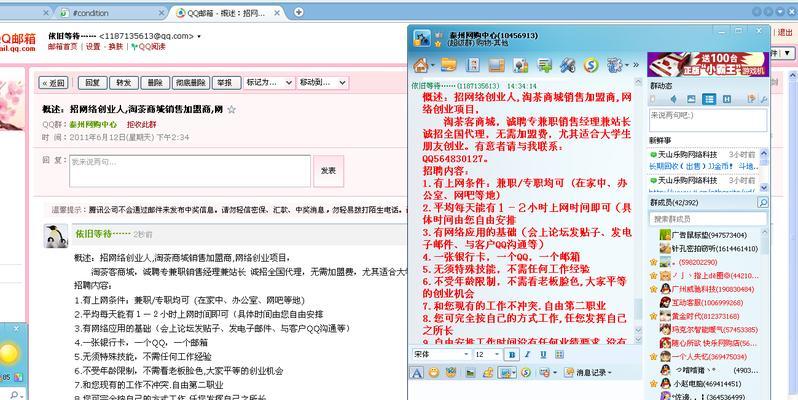
Task: Click the screenshot capture icon
Action: [x=504, y=373]
